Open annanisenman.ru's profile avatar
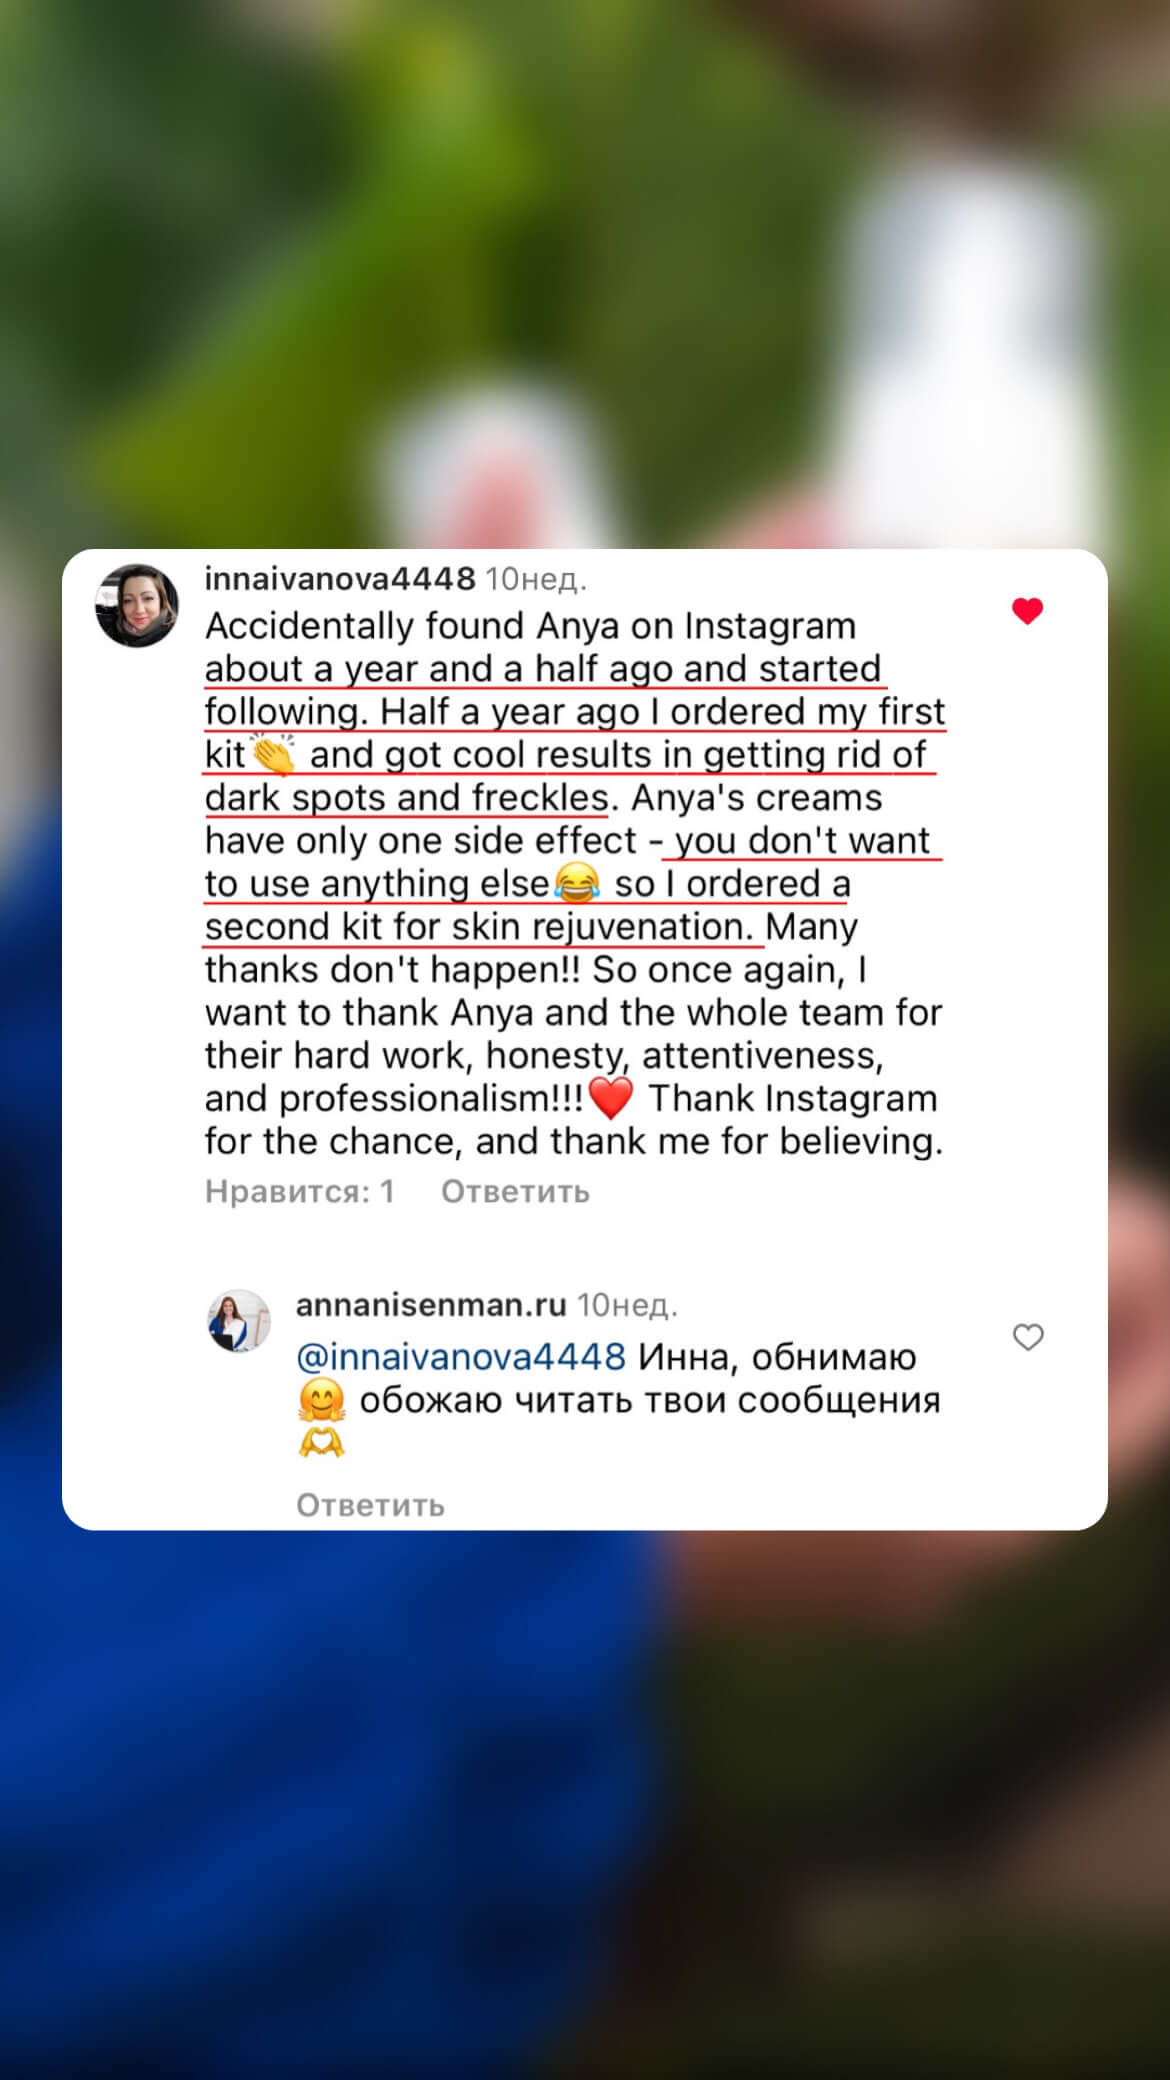This screenshot has height=2080, width=1170. pos(239,1320)
